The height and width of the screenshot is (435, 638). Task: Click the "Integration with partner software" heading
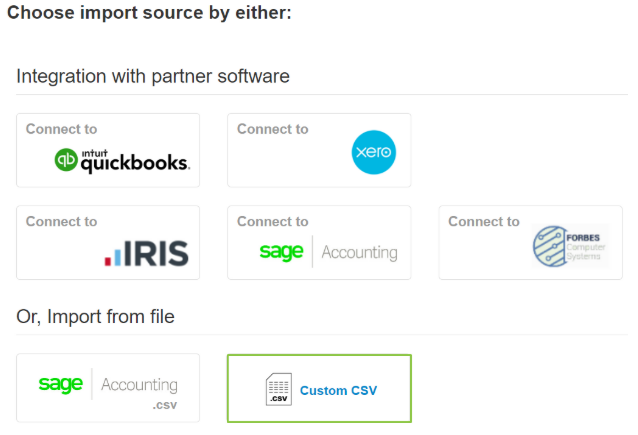tap(153, 76)
